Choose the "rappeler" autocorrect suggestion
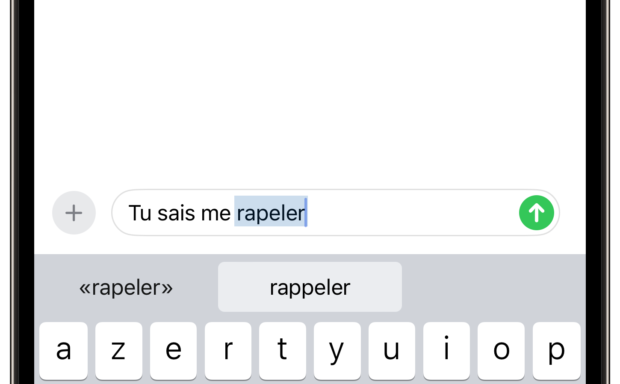Viewport: 620px width, 384px height. (310, 287)
